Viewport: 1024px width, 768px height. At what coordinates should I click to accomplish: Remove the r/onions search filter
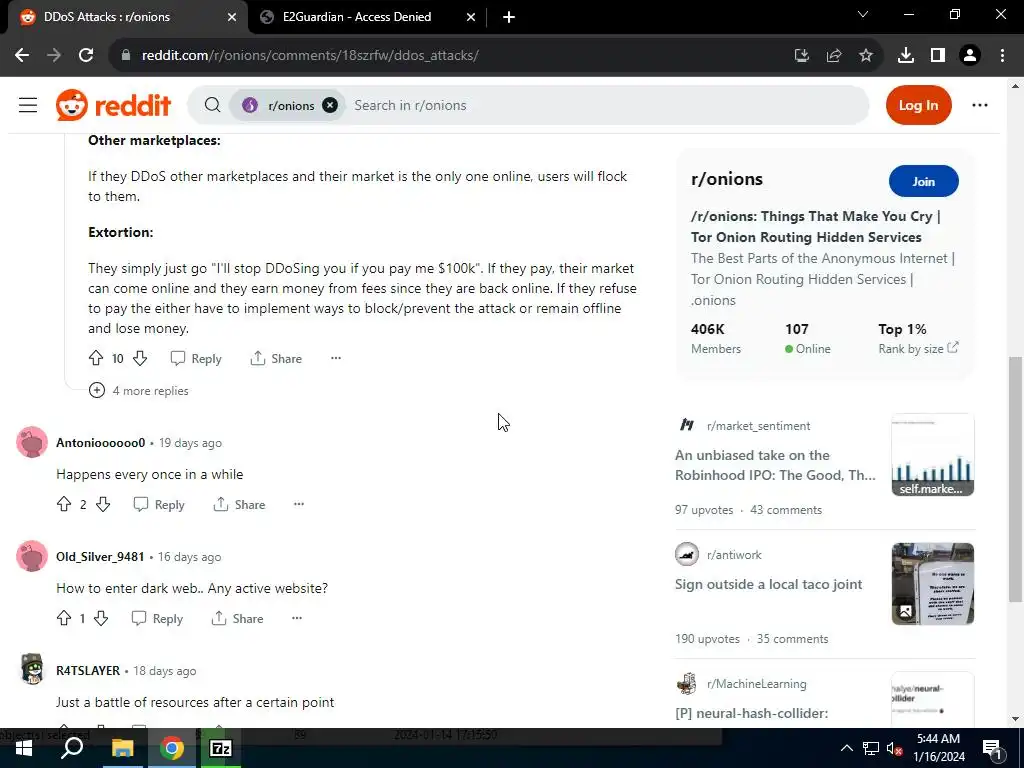tap(330, 105)
